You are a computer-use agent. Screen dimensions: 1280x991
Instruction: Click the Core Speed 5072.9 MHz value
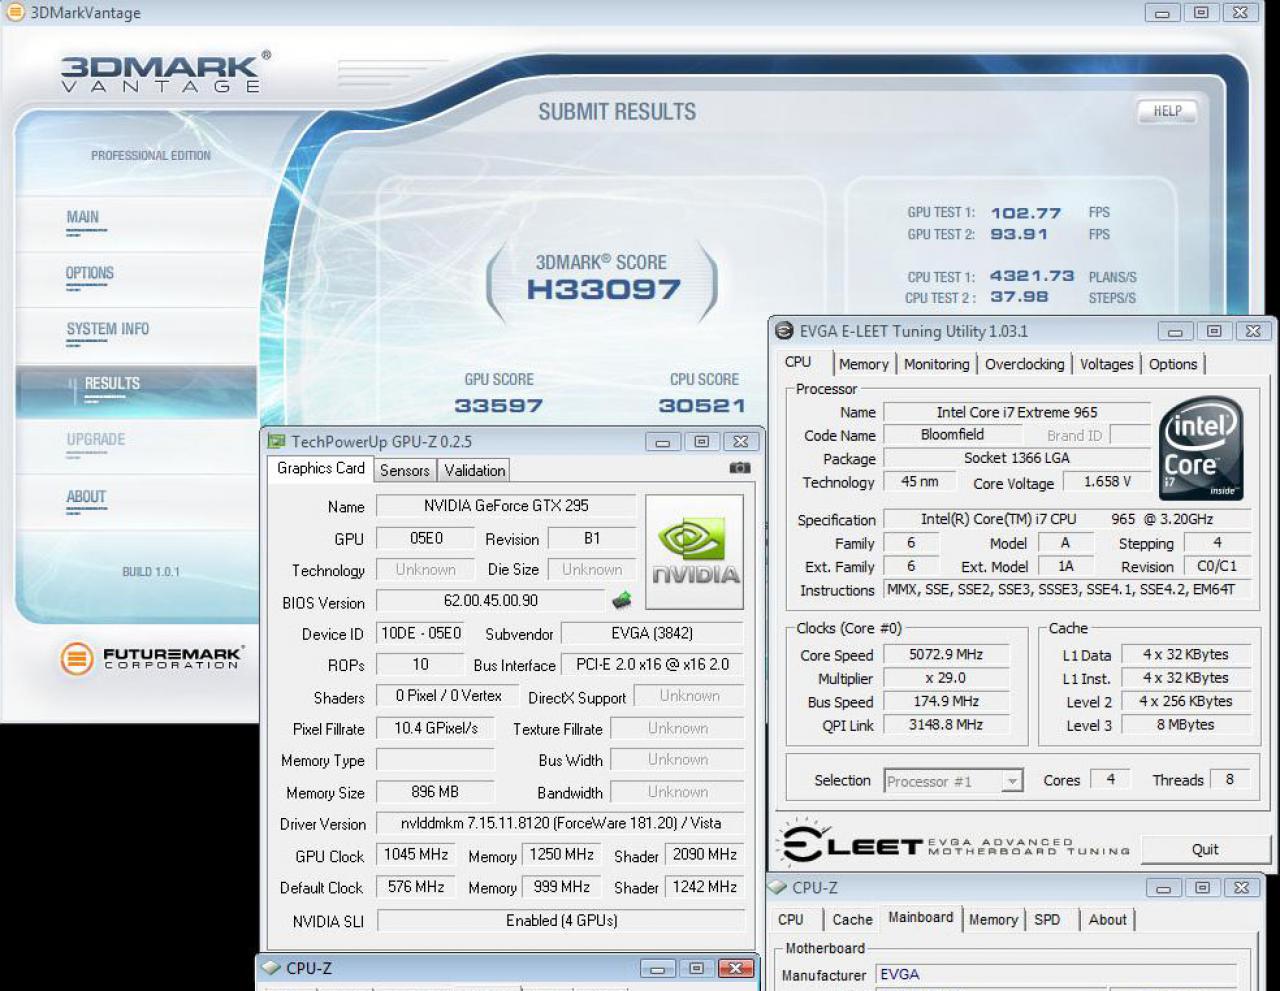946,655
